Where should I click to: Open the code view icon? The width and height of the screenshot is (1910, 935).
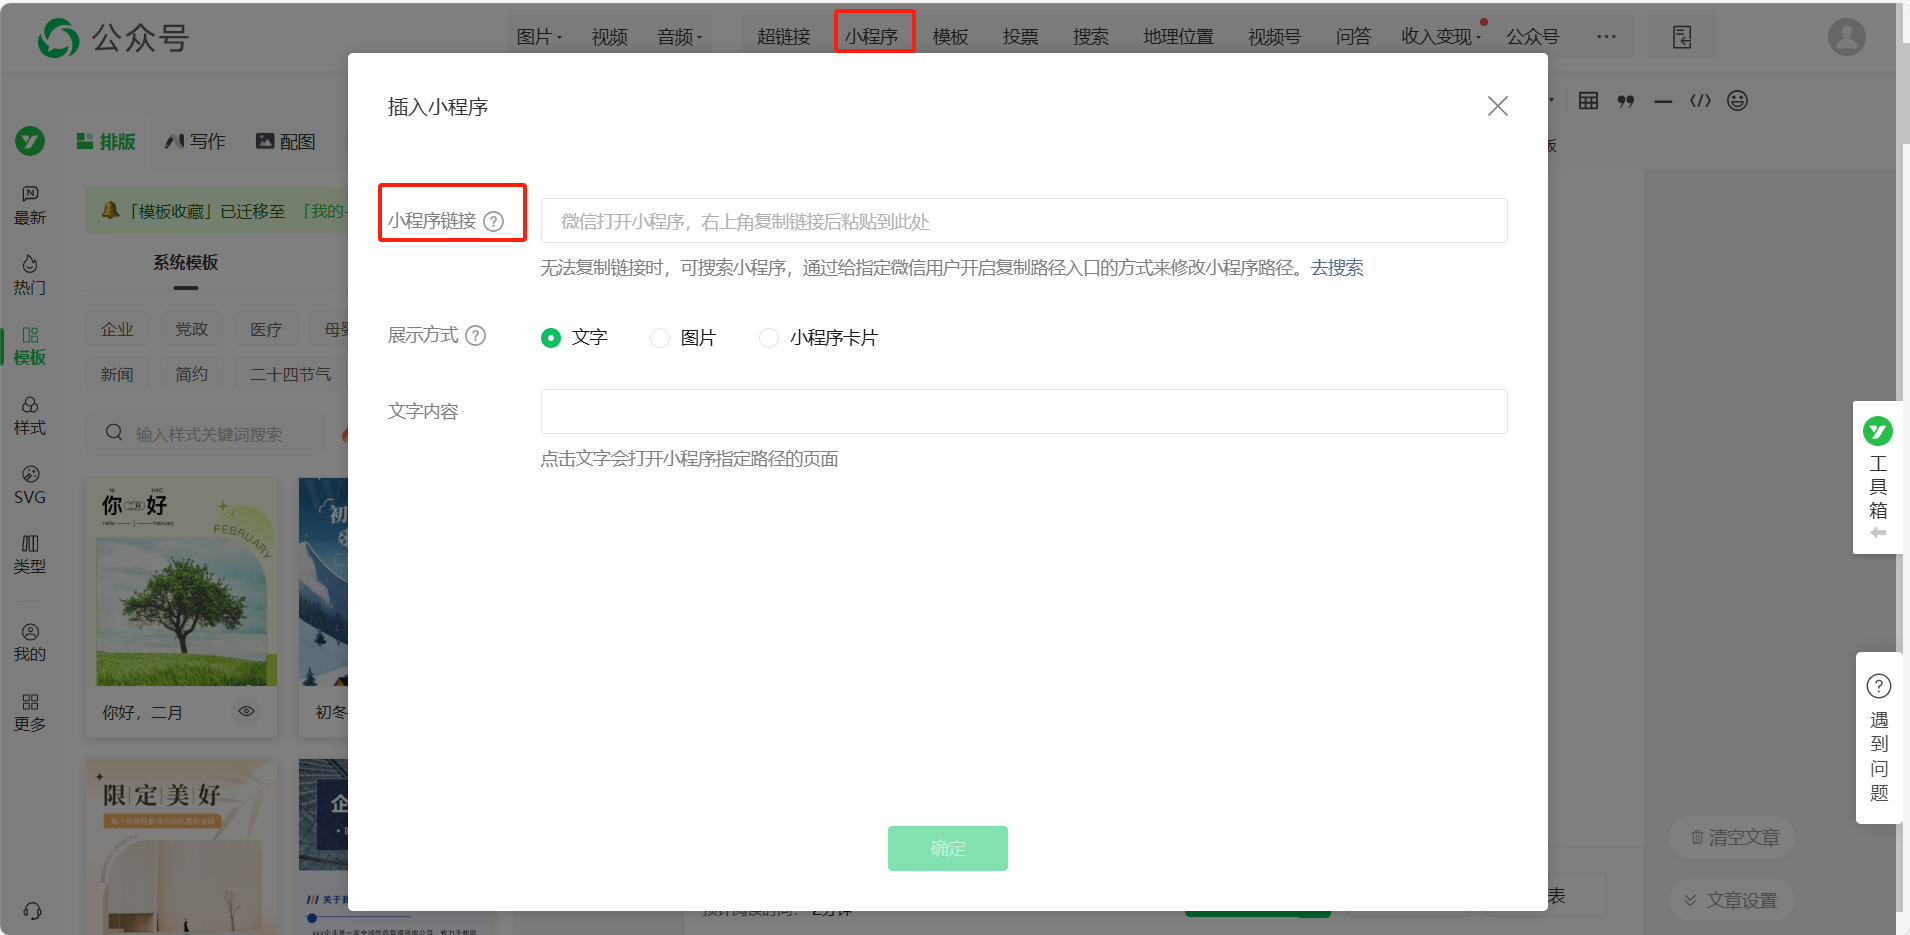(1700, 100)
